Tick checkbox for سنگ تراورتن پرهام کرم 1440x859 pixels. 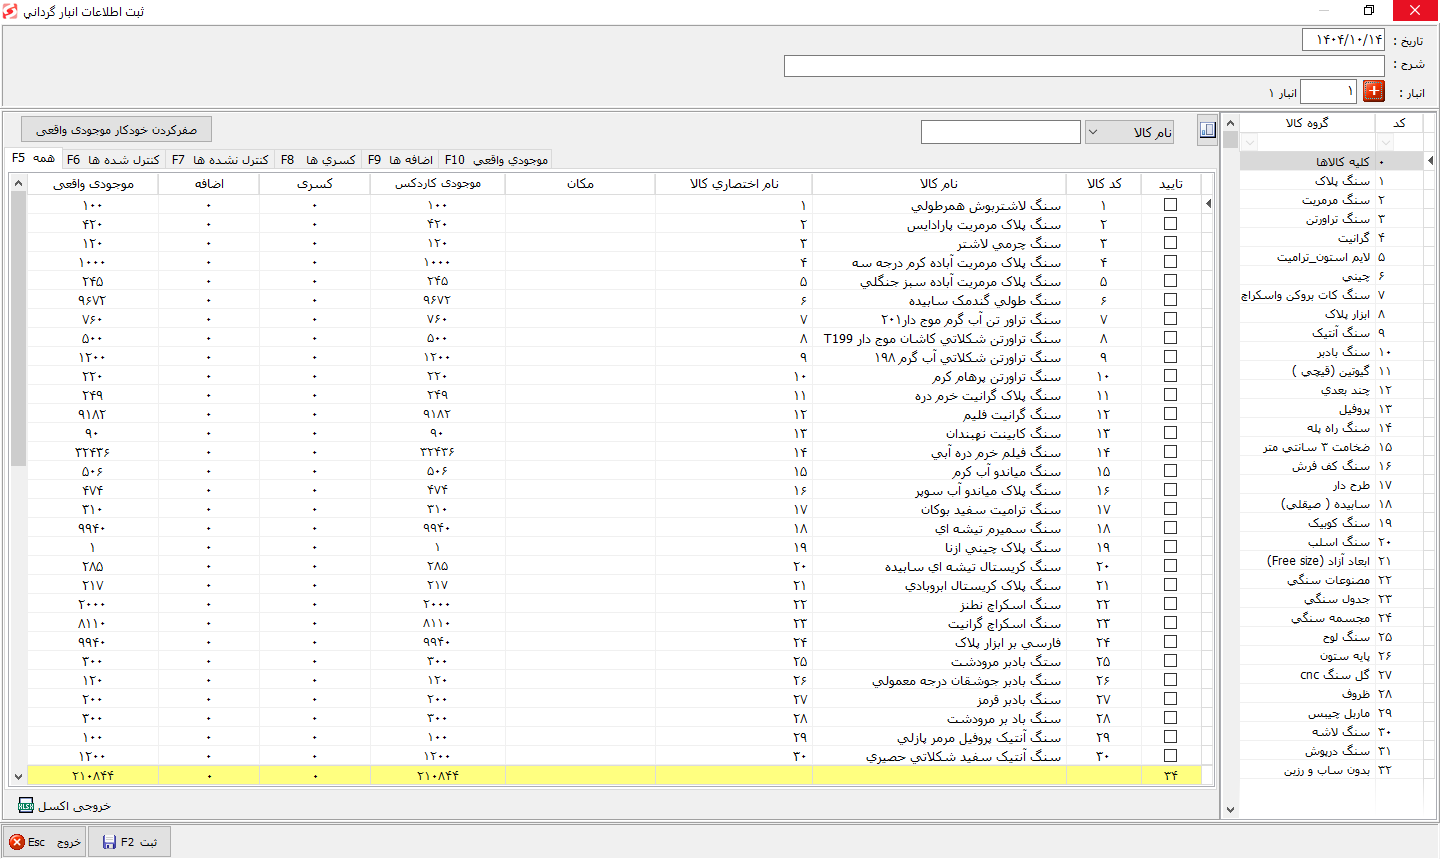pyautogui.click(x=1170, y=375)
